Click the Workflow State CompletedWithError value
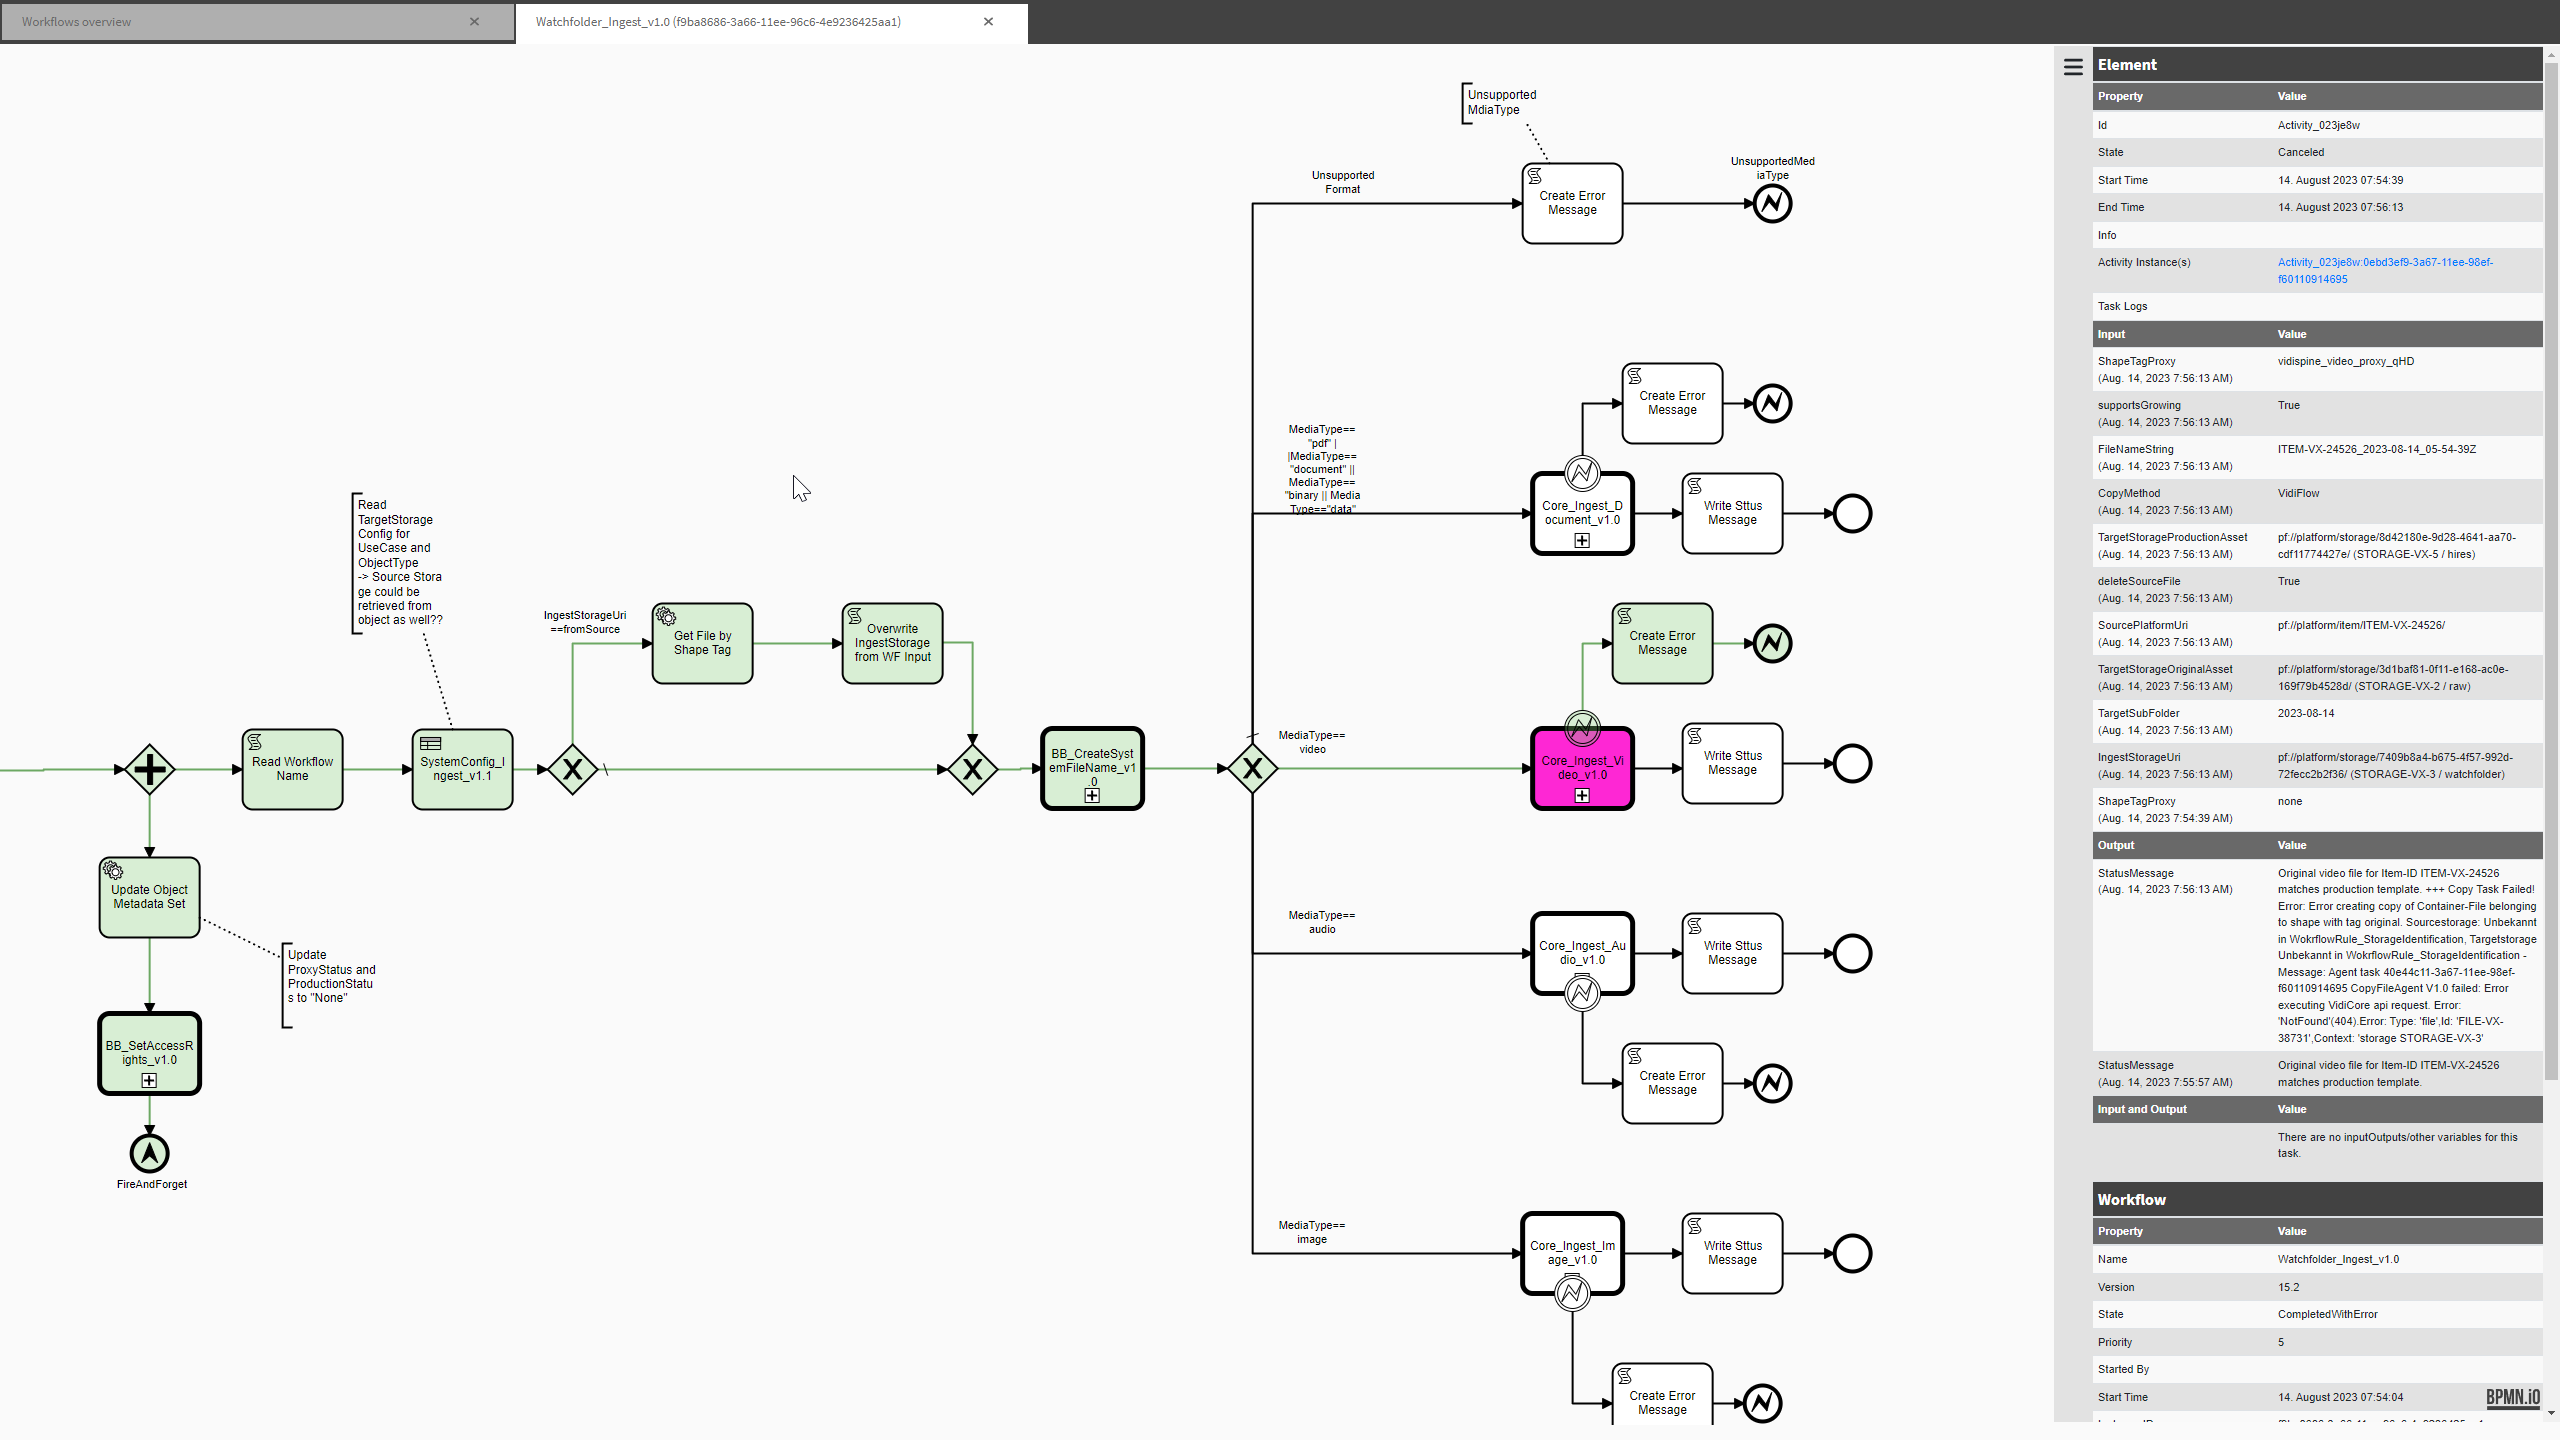This screenshot has height=1440, width=2560. 2328,1314
